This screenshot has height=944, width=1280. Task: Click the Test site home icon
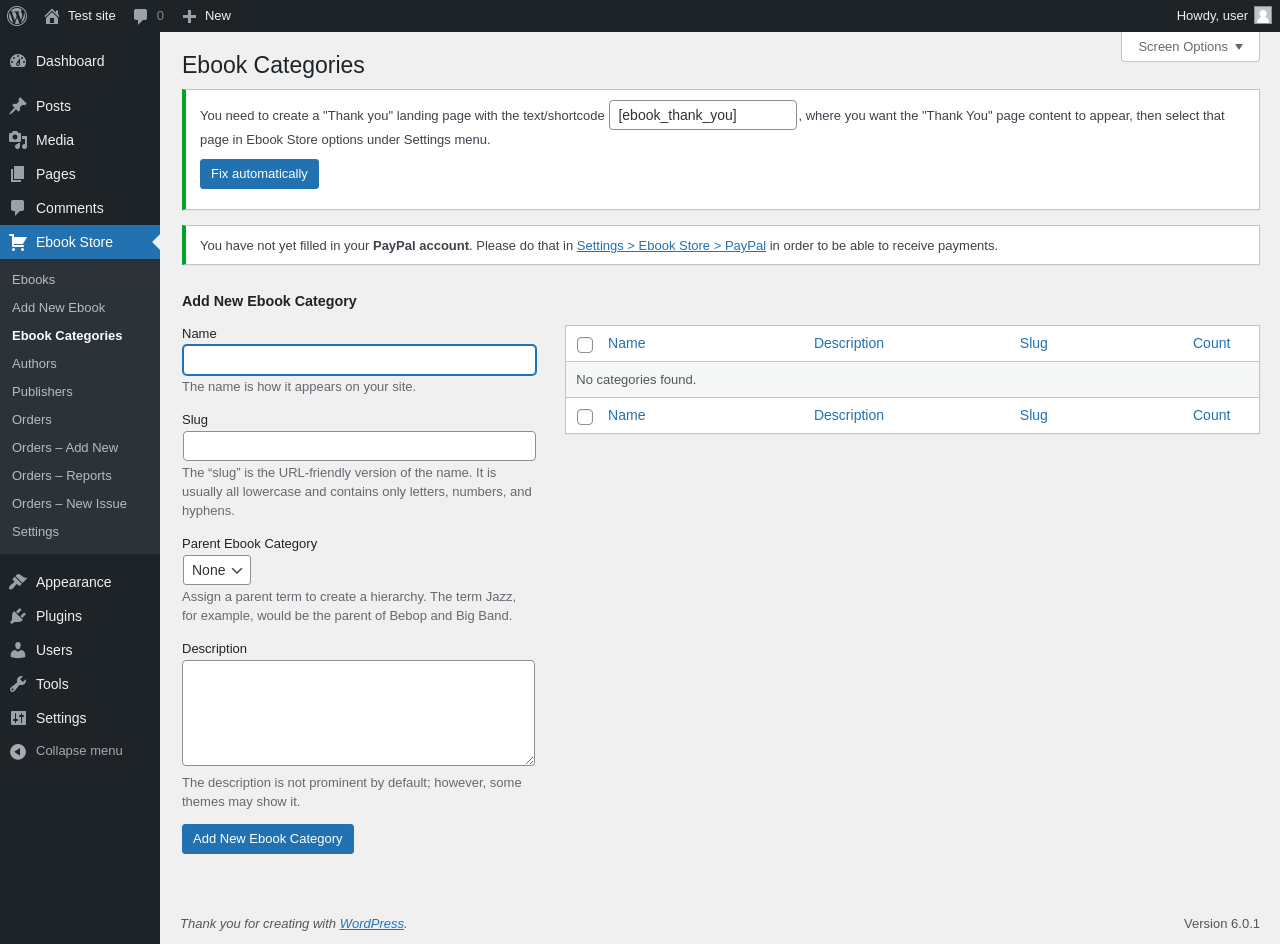(52, 16)
